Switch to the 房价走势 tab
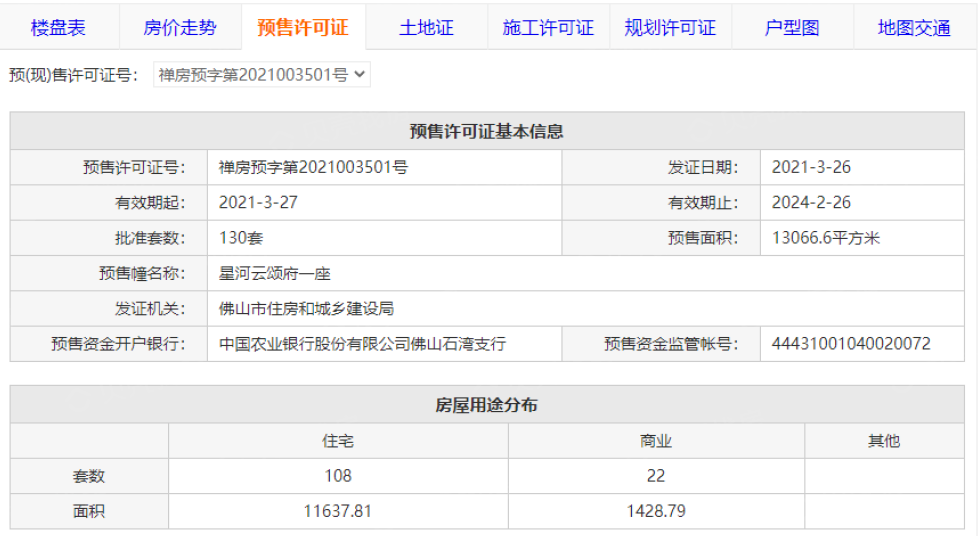978x536 pixels. [180, 28]
